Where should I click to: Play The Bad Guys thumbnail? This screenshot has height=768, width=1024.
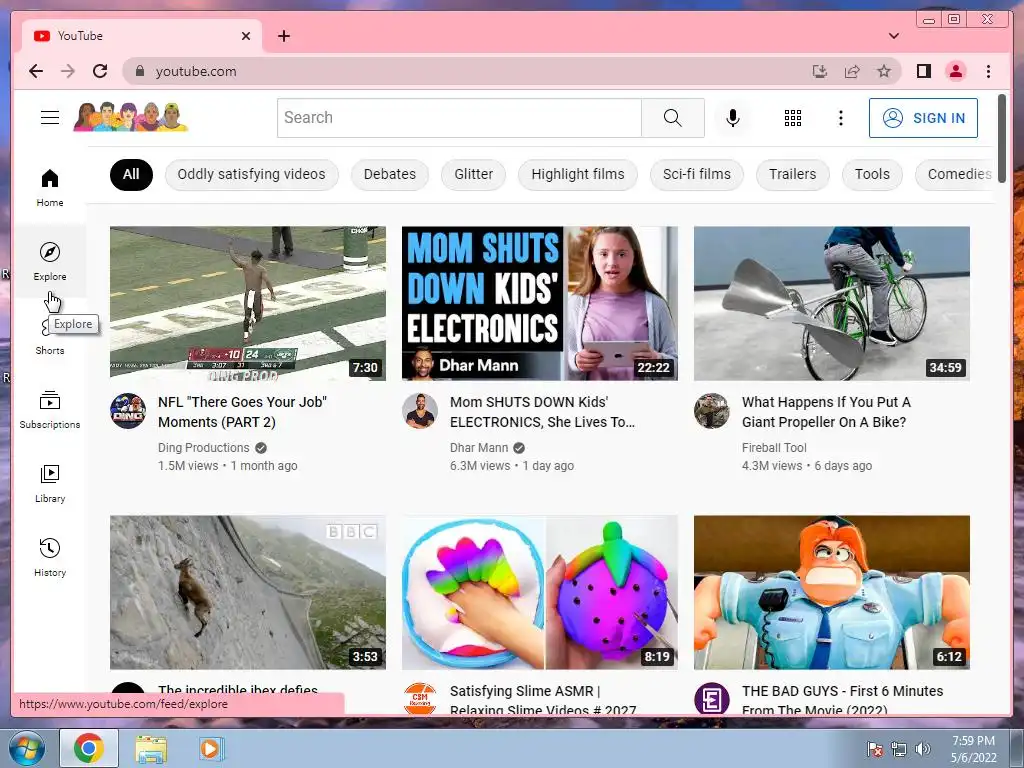click(831, 592)
